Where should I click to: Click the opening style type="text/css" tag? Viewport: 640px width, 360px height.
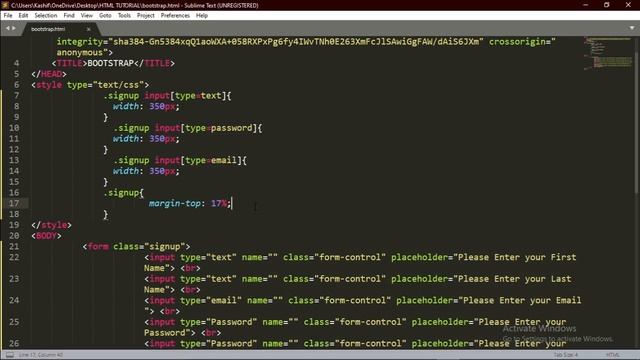(90, 85)
